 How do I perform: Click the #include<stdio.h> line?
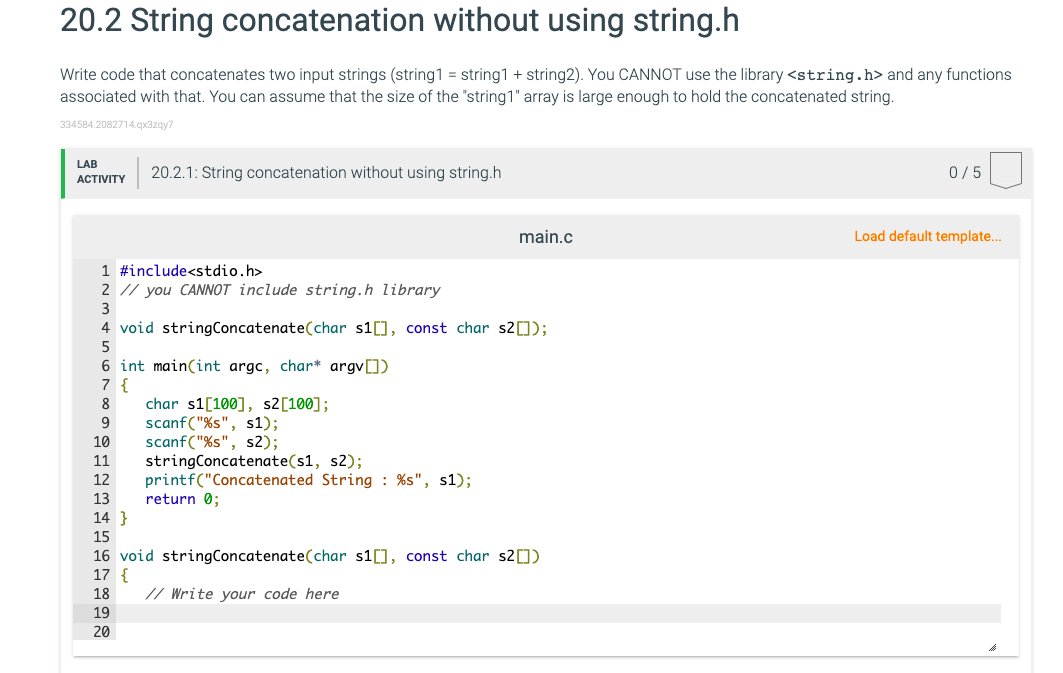click(191, 271)
